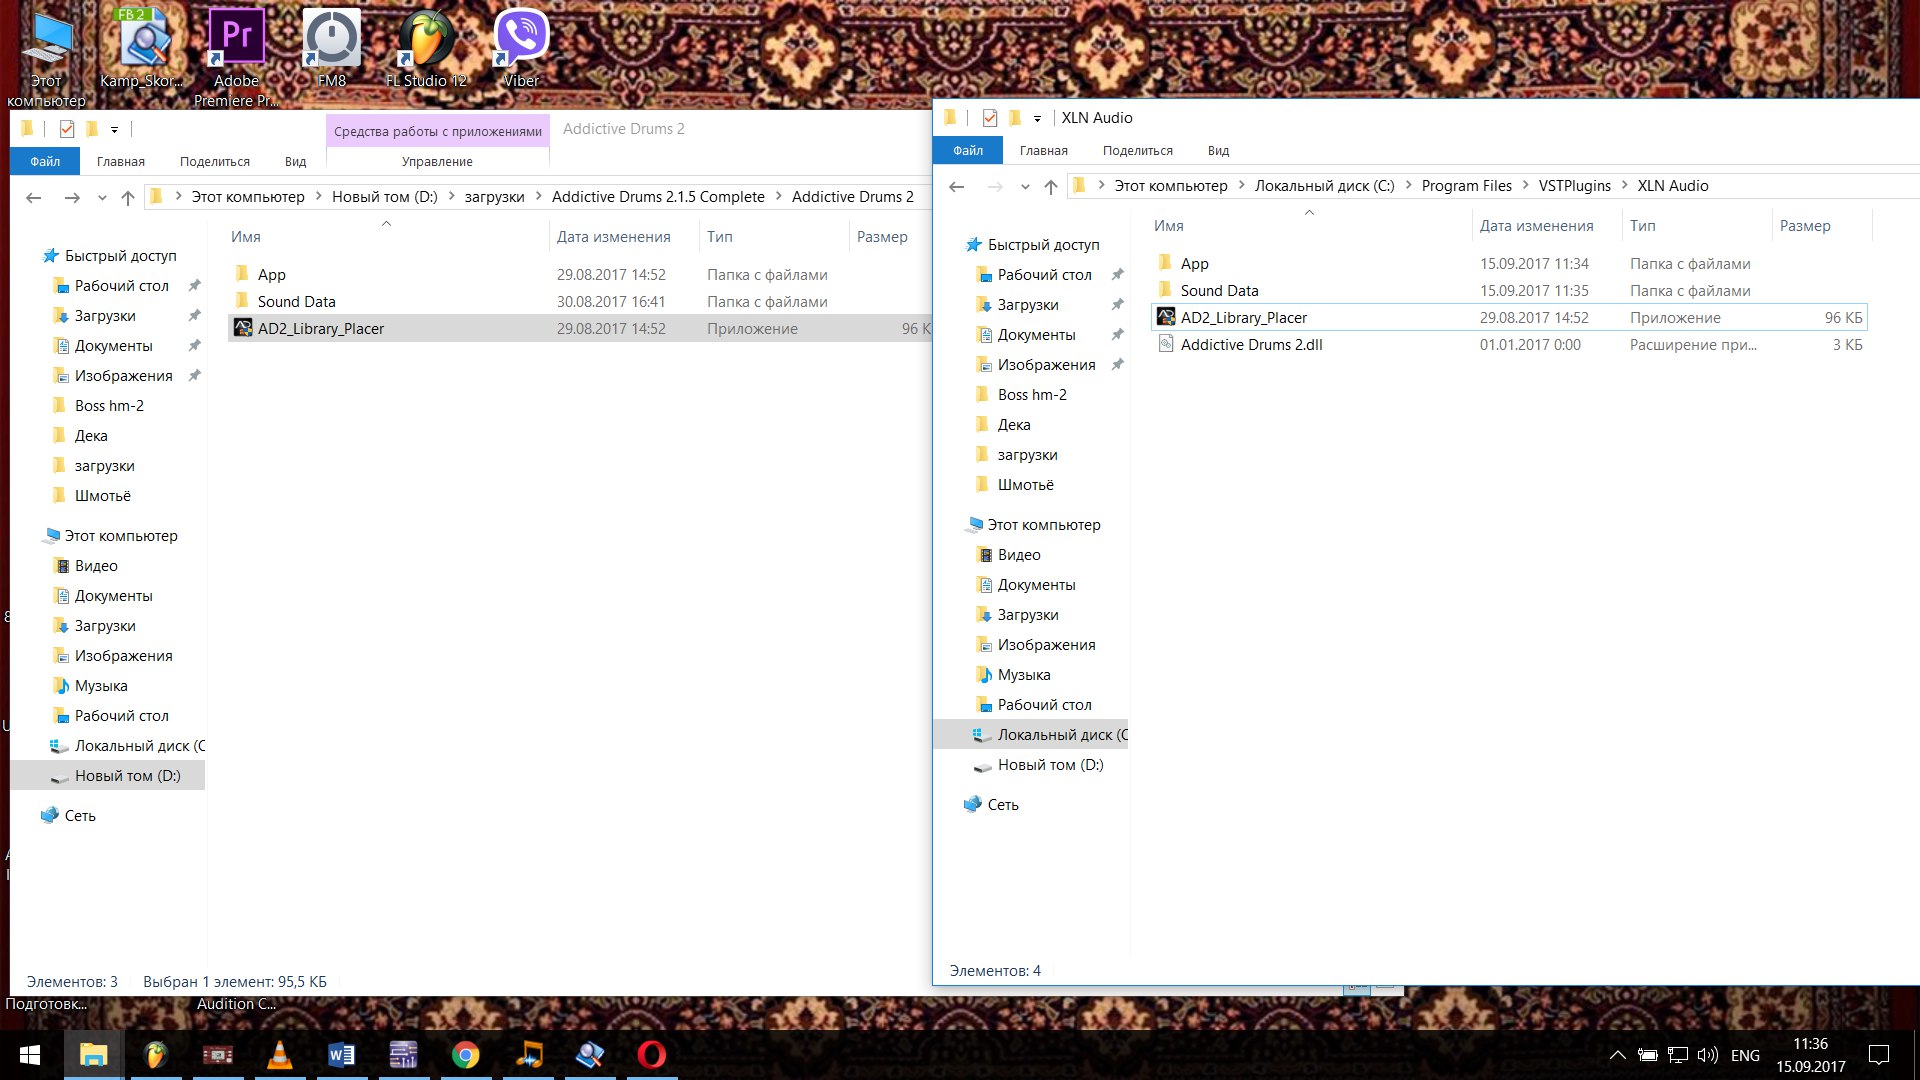Click 'Program Files' in the XLN Audio address bar
The height and width of the screenshot is (1080, 1920).
pyautogui.click(x=1466, y=186)
